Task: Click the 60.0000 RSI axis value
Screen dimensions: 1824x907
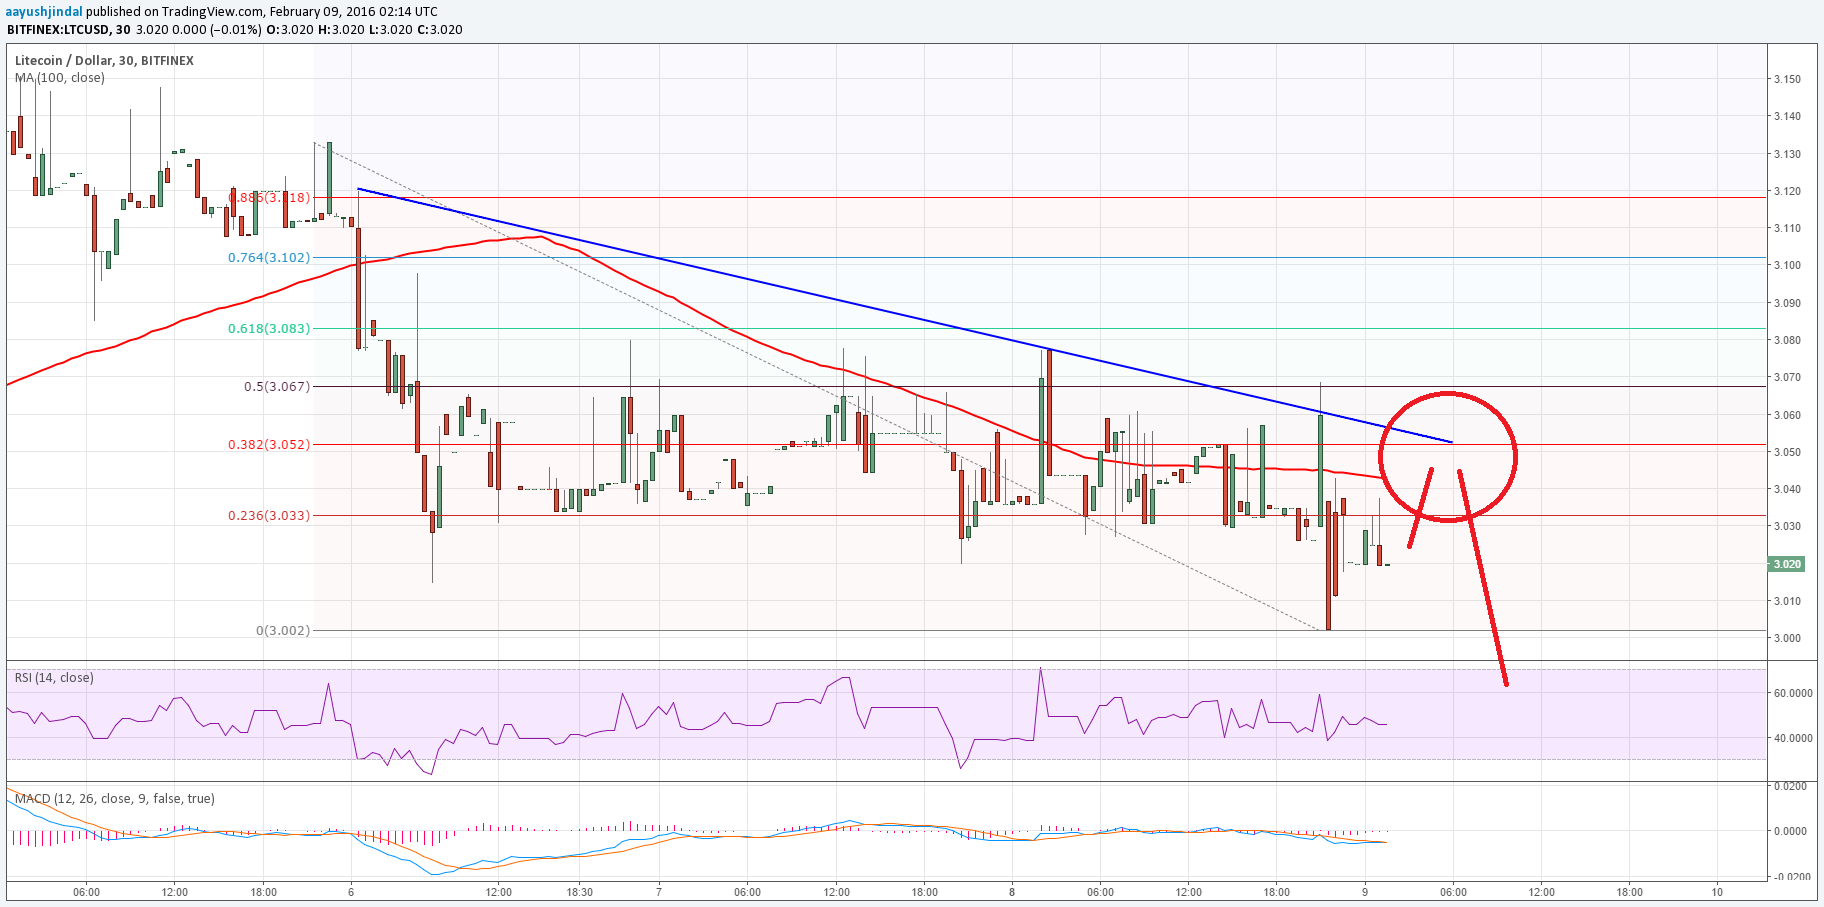Action: (1793, 693)
